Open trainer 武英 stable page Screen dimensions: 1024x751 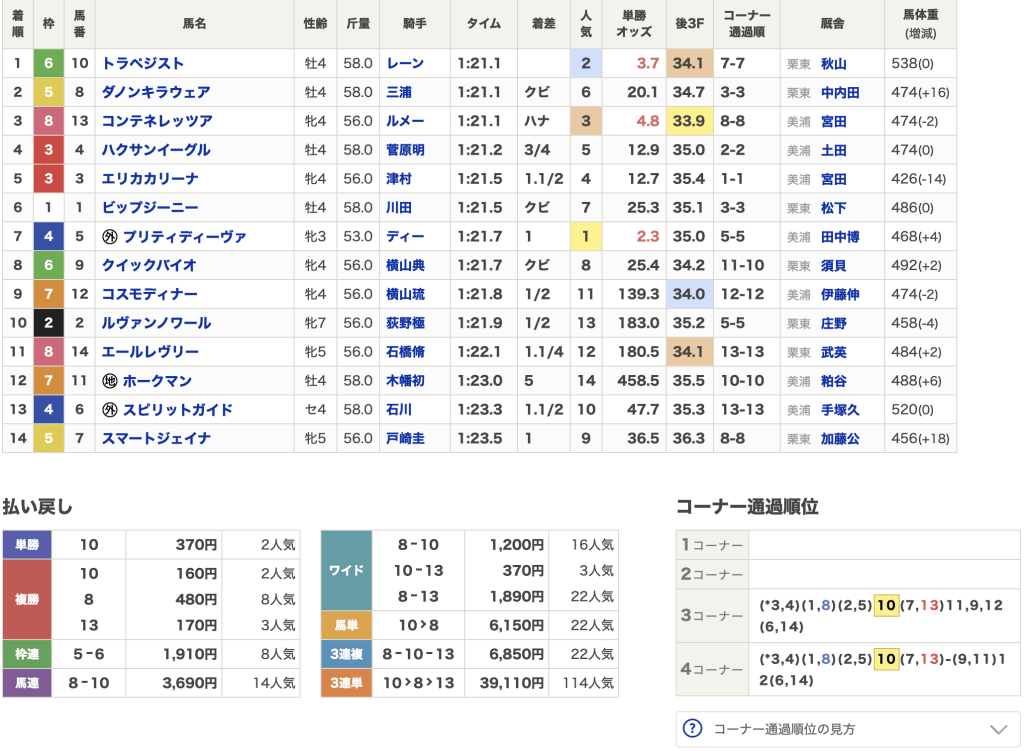pos(833,352)
